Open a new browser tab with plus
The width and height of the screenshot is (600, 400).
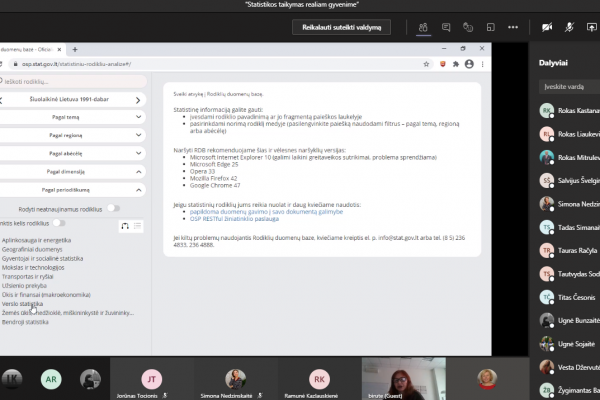point(75,49)
